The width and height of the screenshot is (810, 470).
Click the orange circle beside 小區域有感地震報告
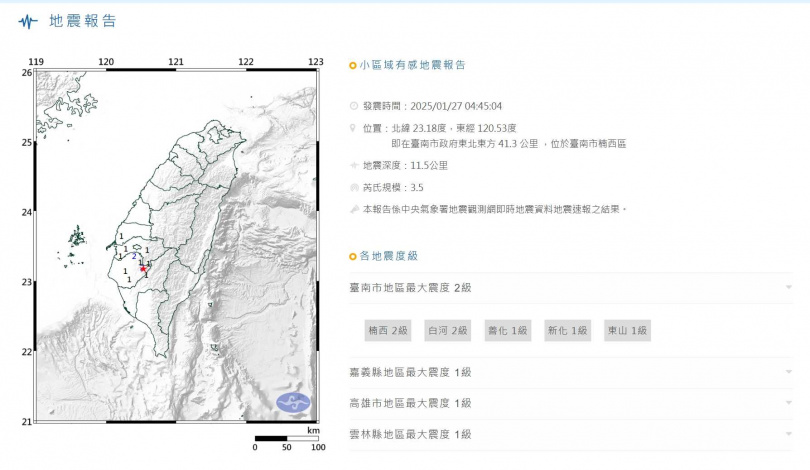(x=353, y=65)
